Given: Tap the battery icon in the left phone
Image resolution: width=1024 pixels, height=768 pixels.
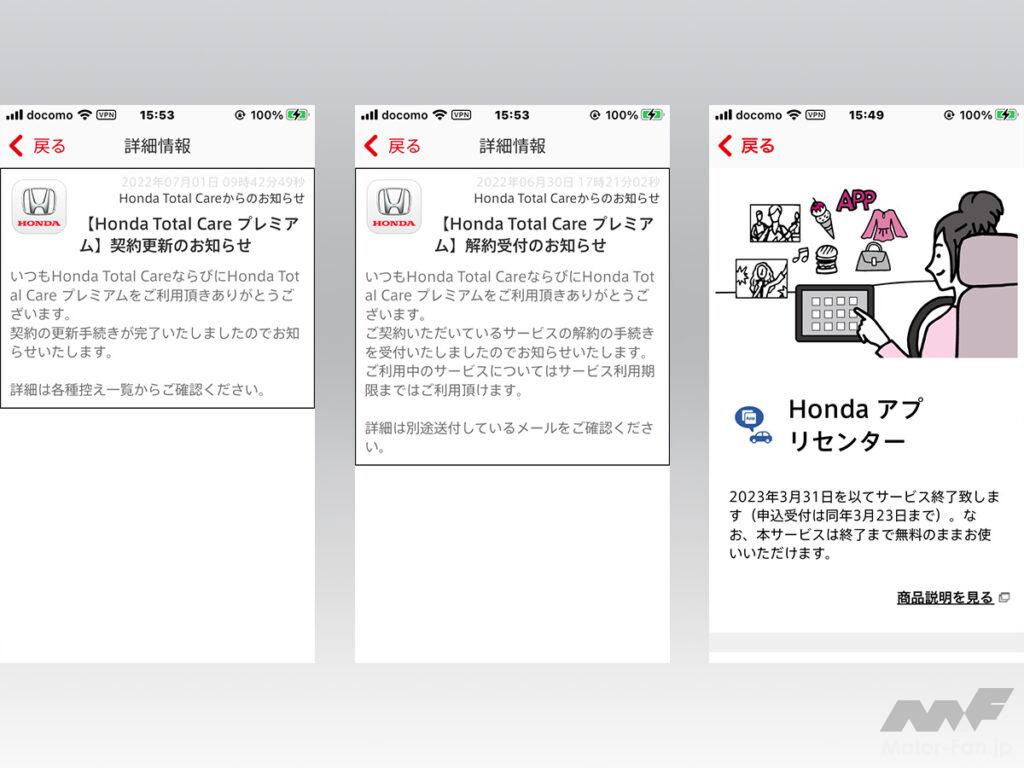Looking at the screenshot, I should pyautogui.click(x=297, y=115).
